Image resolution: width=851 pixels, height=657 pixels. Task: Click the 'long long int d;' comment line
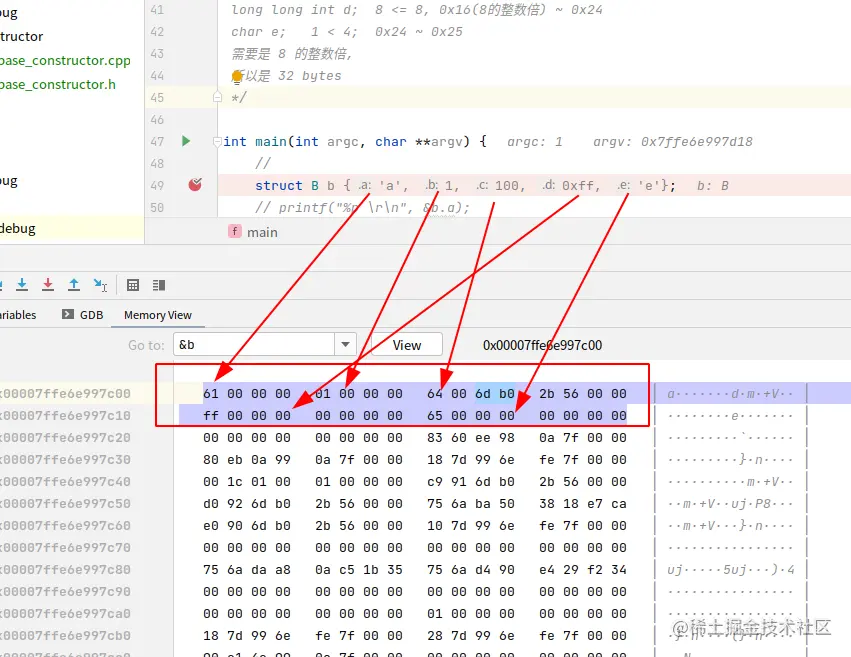pyautogui.click(x=417, y=10)
